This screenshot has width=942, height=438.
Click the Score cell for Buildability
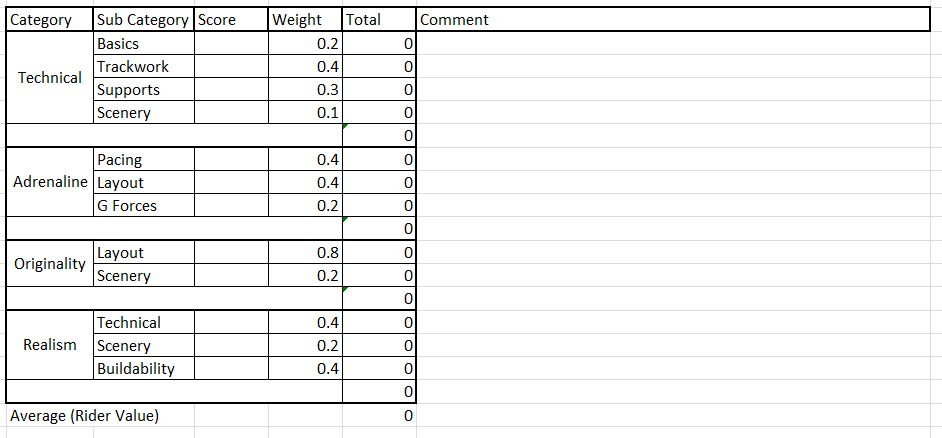coord(232,369)
